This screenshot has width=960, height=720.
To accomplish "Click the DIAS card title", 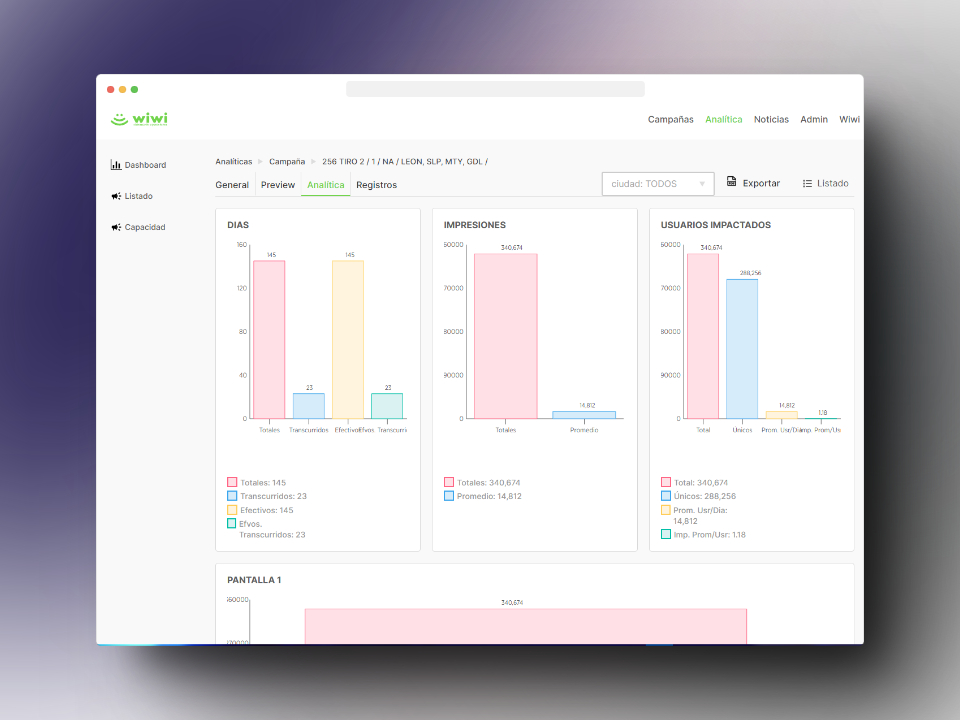I will click(238, 225).
